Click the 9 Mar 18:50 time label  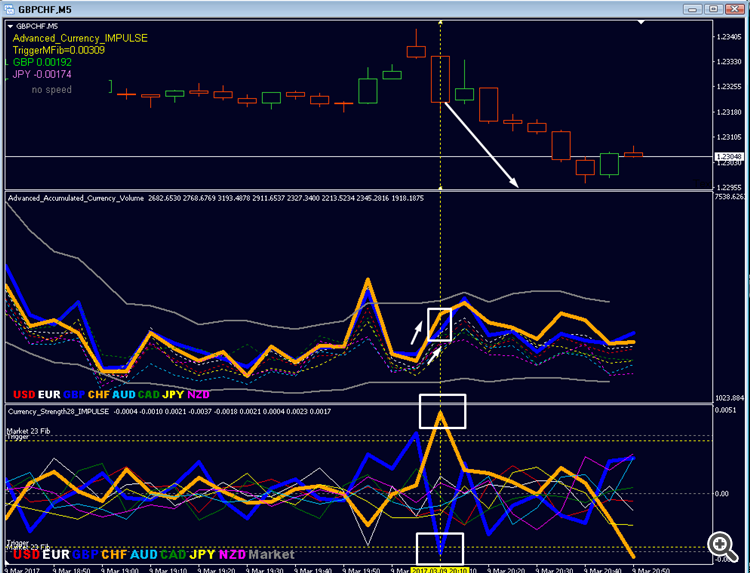72,570
